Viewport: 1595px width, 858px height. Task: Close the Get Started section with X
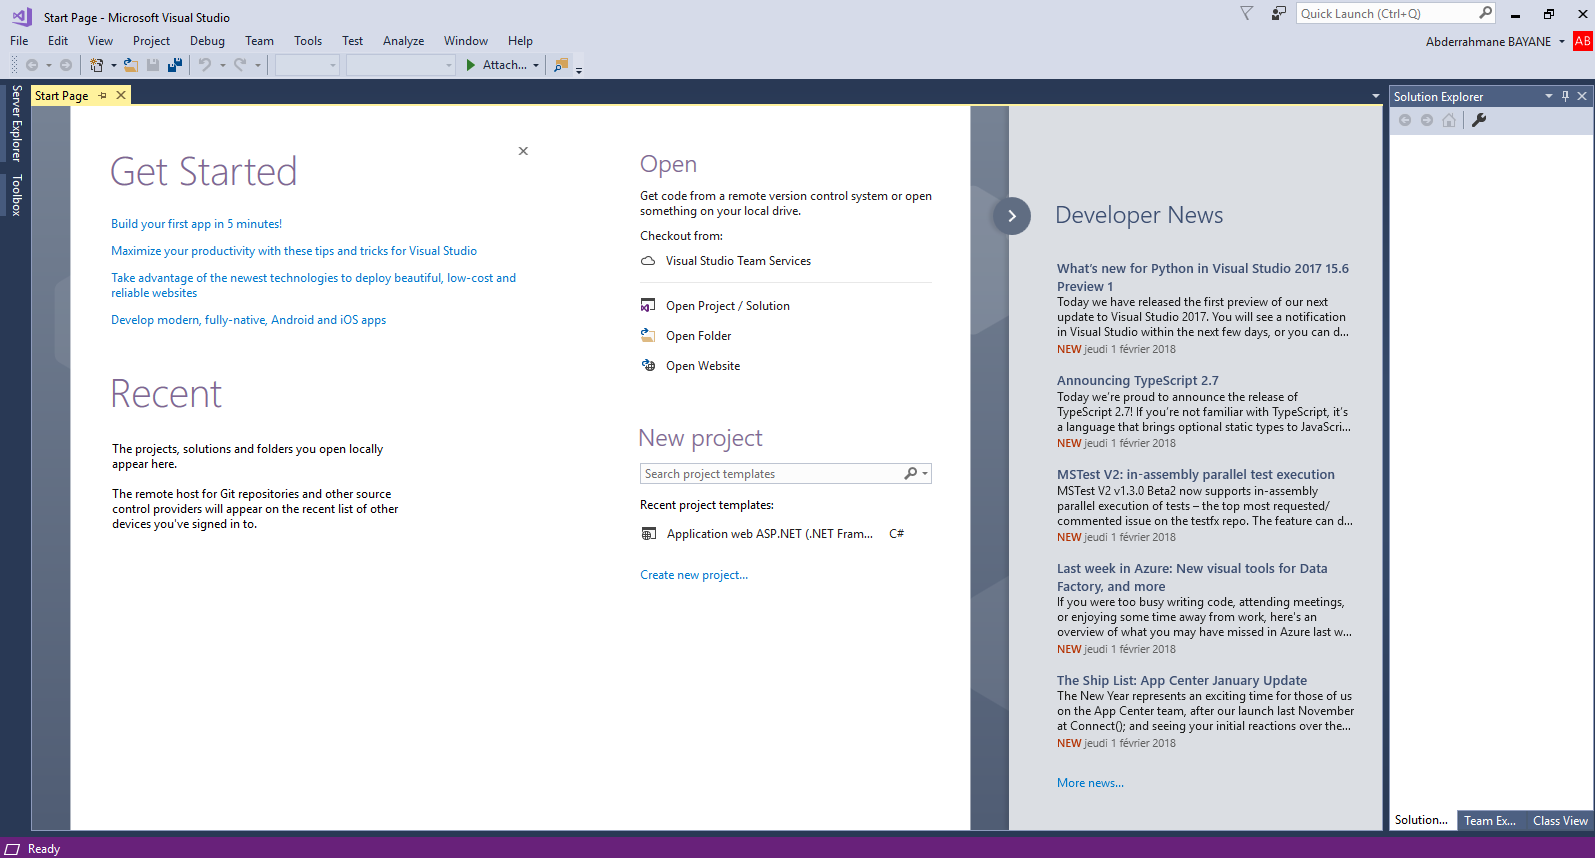(x=523, y=151)
